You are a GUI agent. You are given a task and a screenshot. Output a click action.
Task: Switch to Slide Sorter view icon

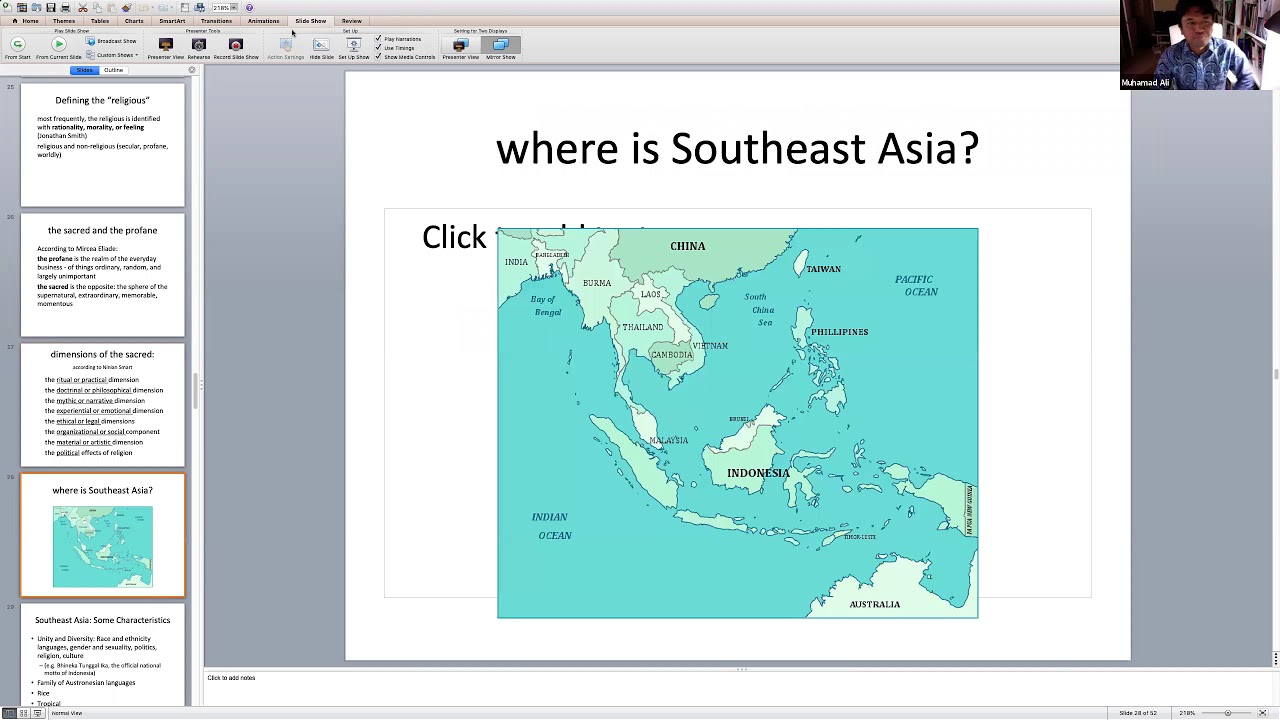(23, 713)
